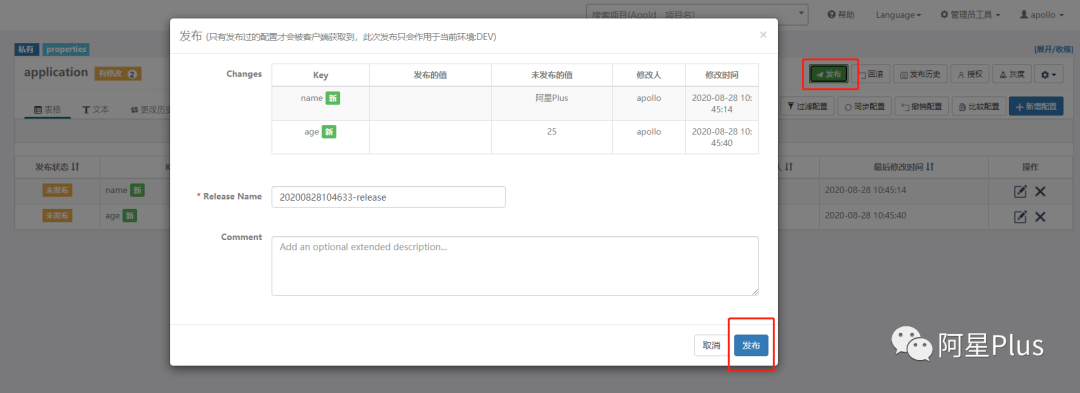This screenshot has height=393, width=1080.
Task: Delete the row dated 2020-08-28 10:45:40
Action: click(x=1040, y=217)
